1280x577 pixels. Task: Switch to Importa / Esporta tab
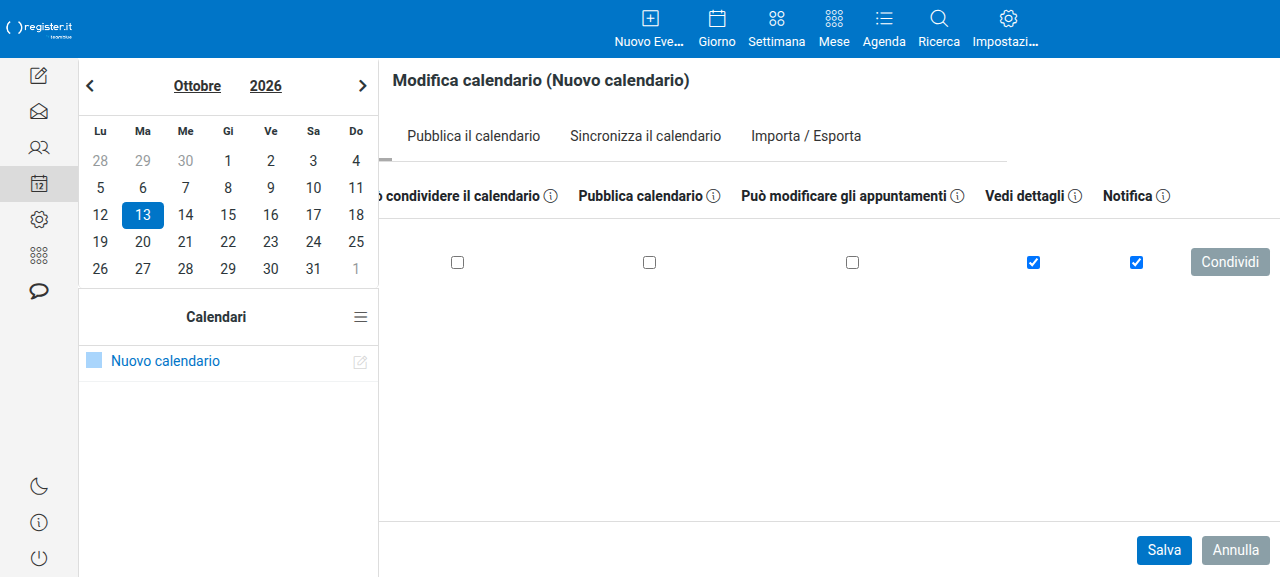click(806, 136)
